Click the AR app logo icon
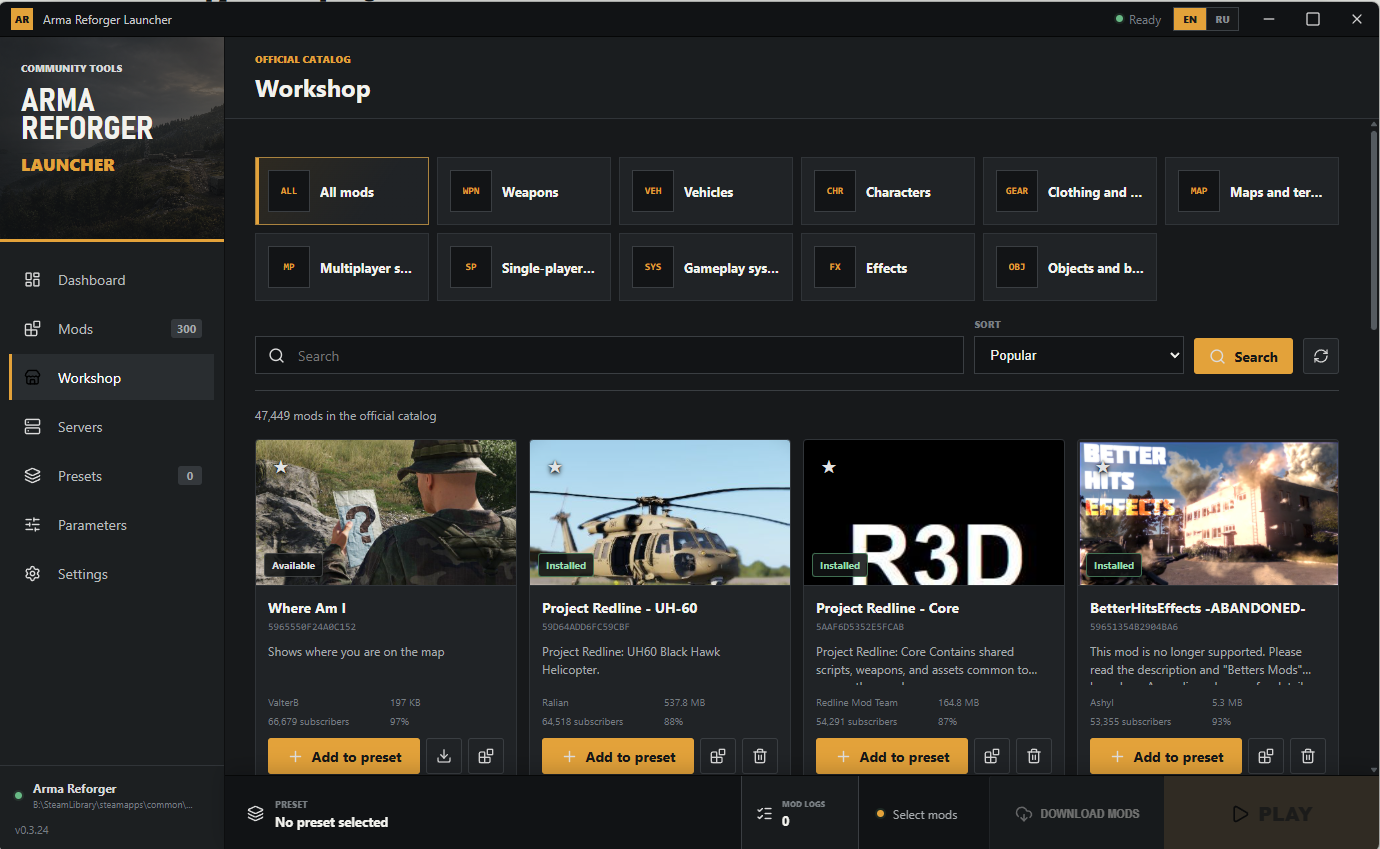The height and width of the screenshot is (849, 1380). tap(22, 19)
